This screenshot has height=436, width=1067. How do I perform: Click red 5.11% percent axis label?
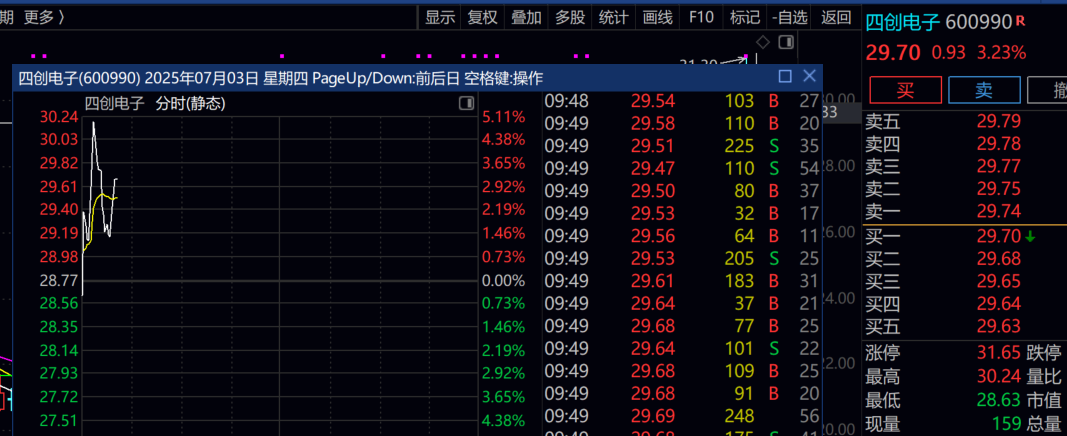[x=504, y=117]
